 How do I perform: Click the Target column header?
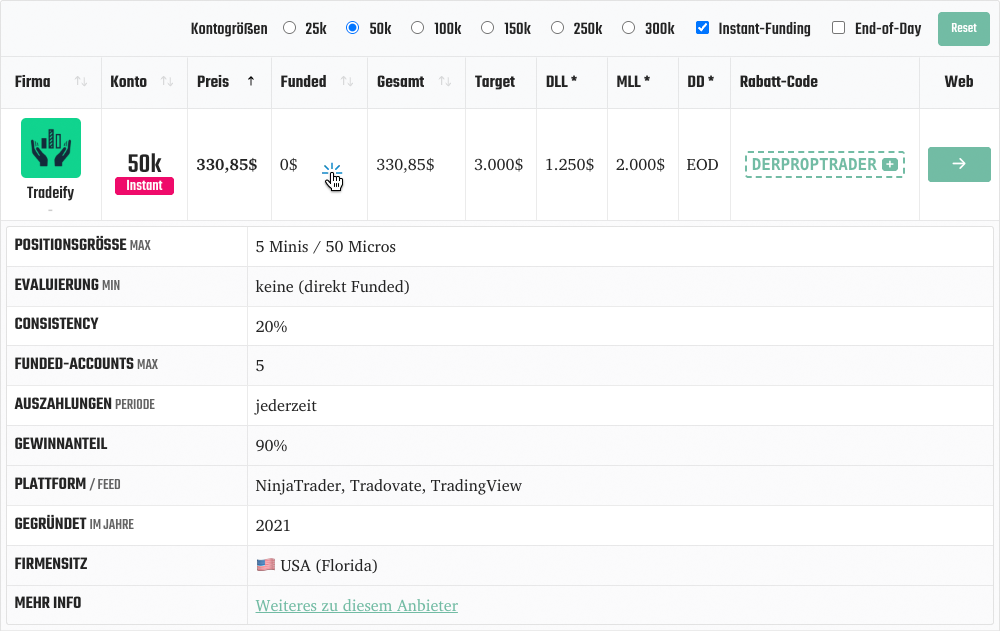(495, 82)
